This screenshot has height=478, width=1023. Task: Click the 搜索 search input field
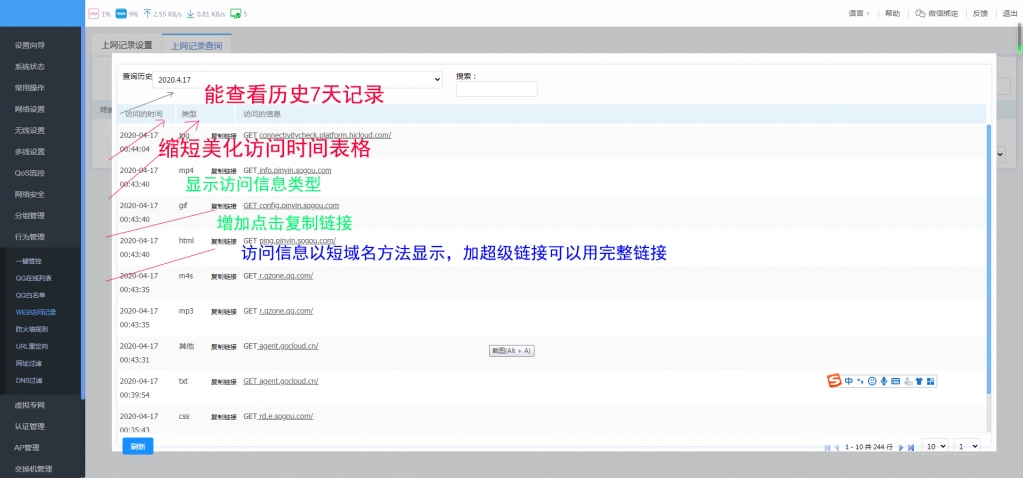click(x=496, y=89)
